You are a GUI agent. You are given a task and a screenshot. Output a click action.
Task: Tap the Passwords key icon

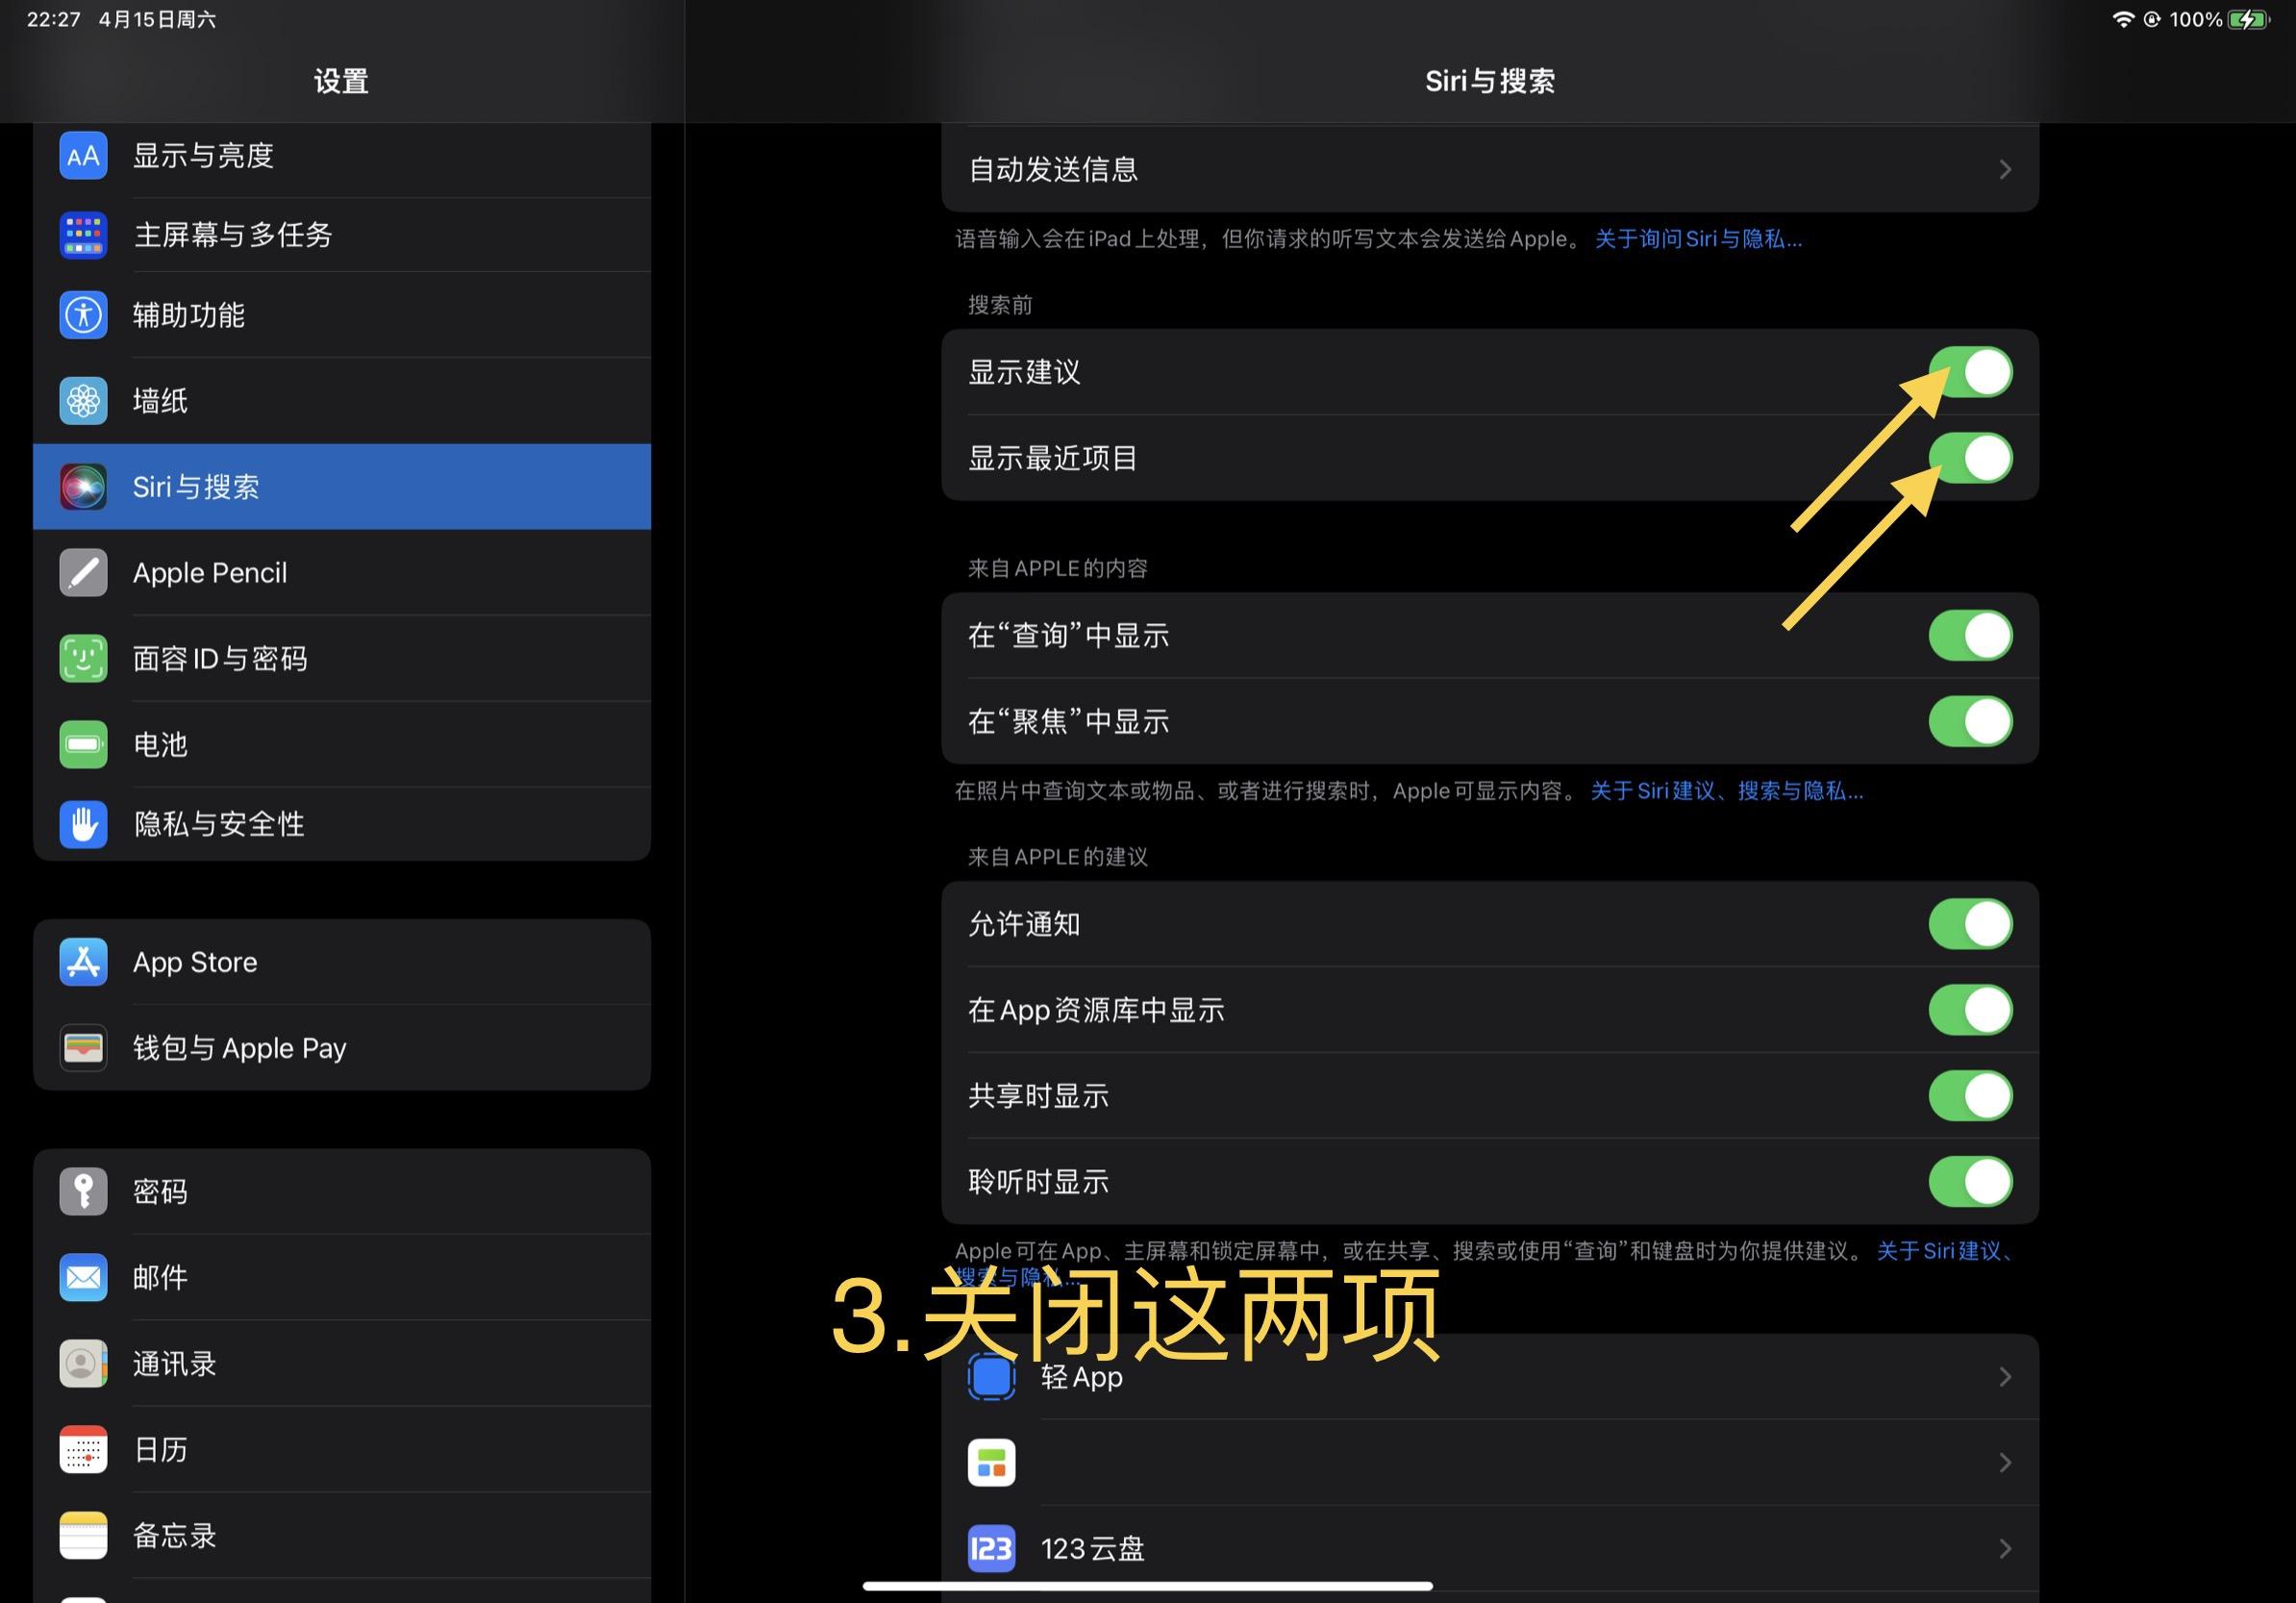click(x=83, y=1192)
